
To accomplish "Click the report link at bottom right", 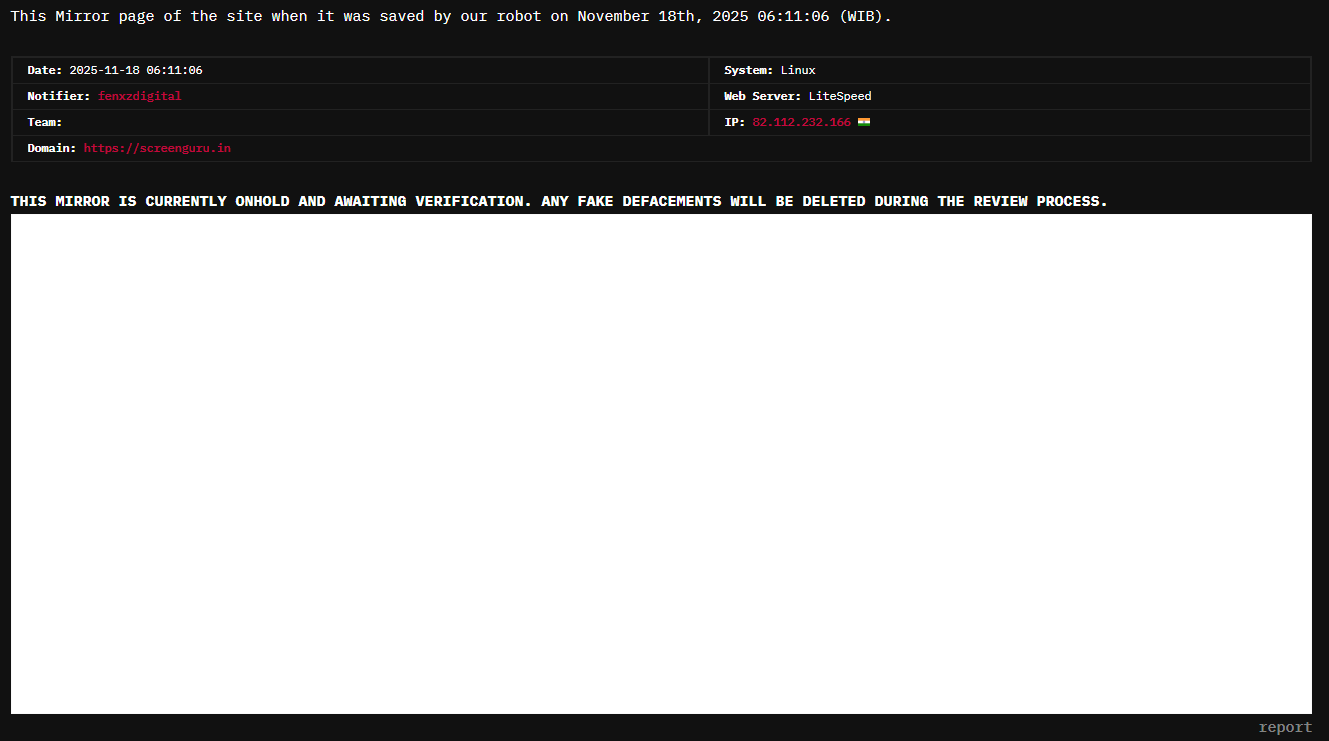I will (x=1285, y=727).
